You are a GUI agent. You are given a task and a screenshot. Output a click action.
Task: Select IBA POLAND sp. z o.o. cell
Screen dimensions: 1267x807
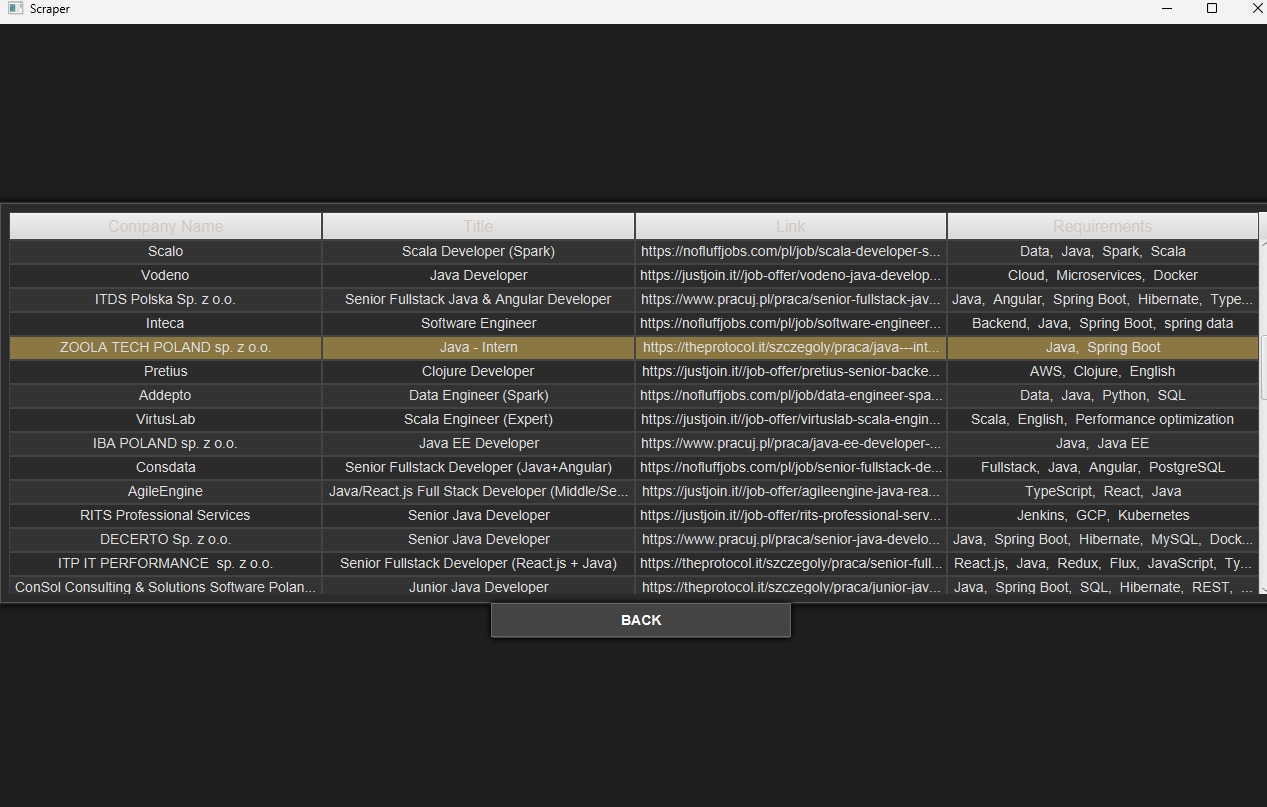click(x=166, y=443)
